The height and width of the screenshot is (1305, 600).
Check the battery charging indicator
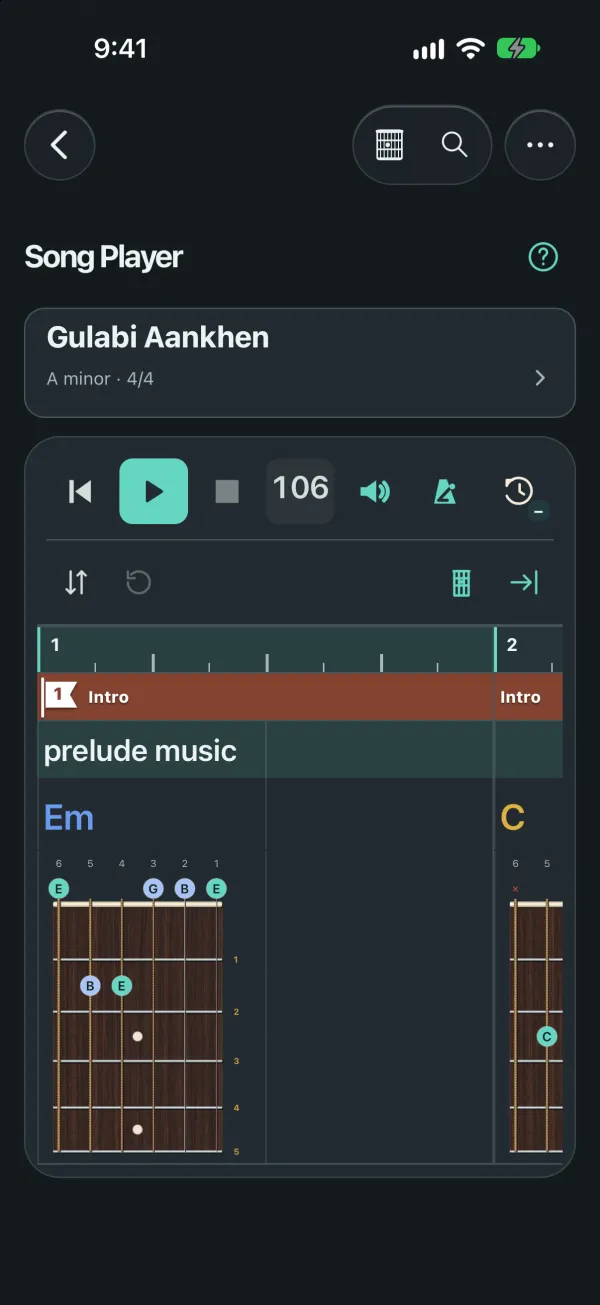(x=518, y=49)
